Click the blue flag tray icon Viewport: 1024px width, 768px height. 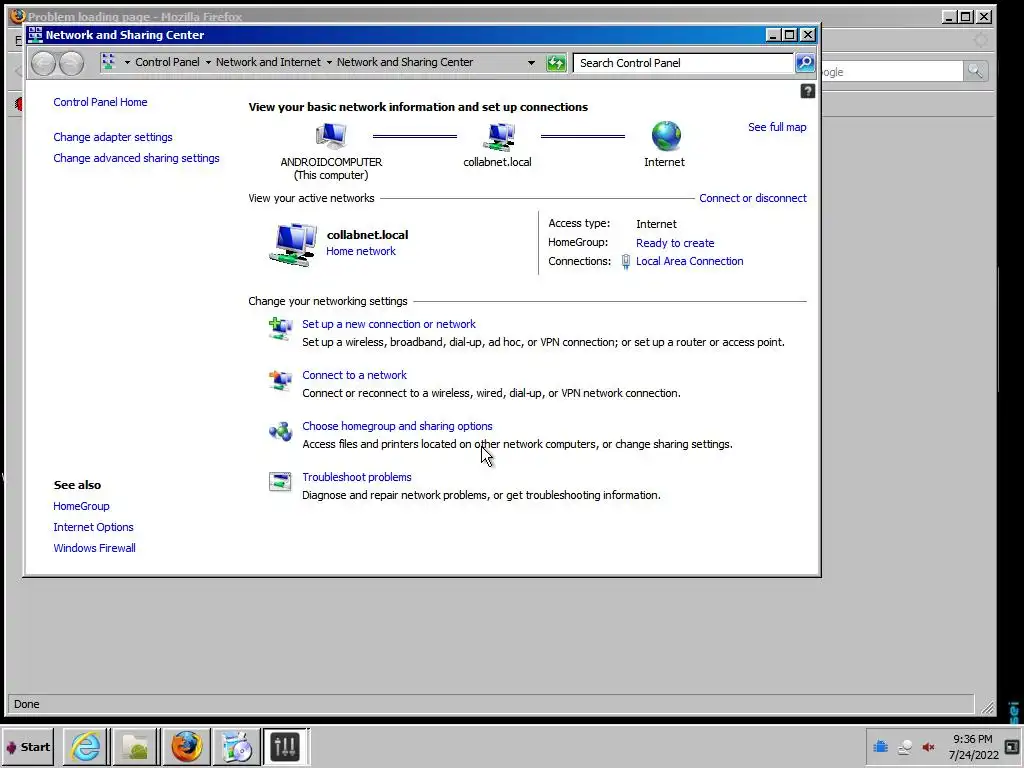coord(880,746)
